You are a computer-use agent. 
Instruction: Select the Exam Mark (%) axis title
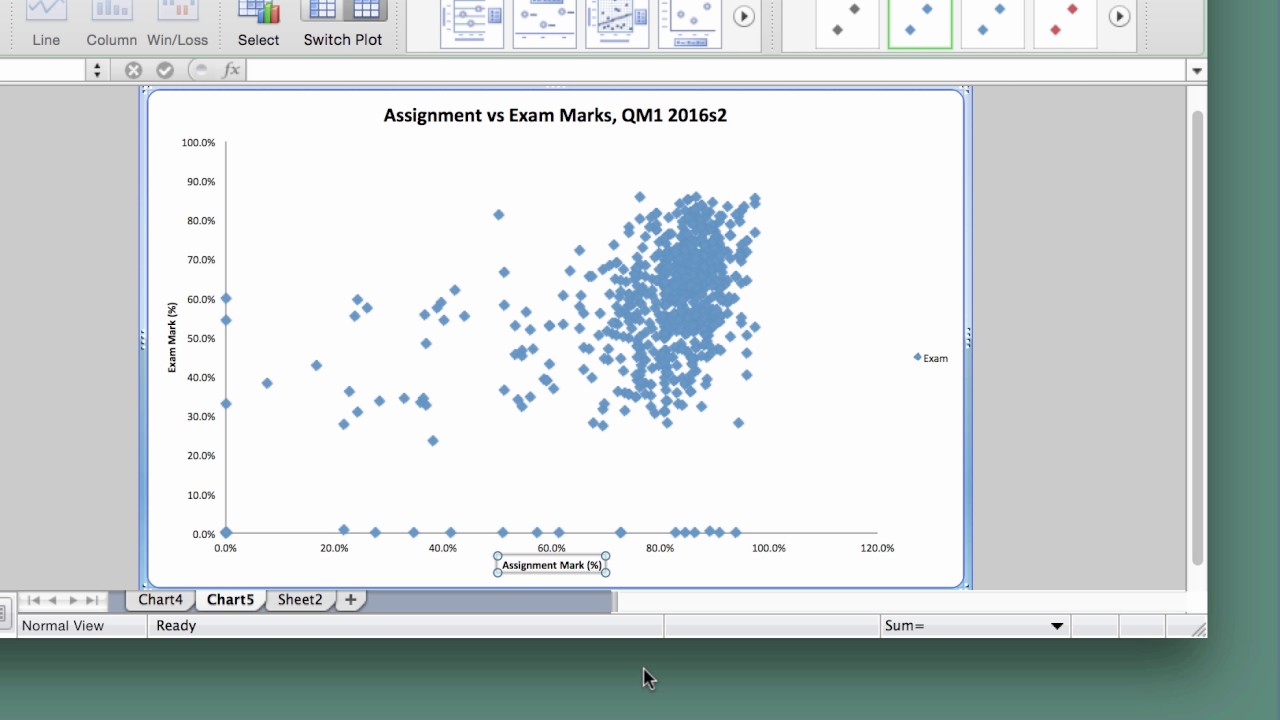(172, 337)
